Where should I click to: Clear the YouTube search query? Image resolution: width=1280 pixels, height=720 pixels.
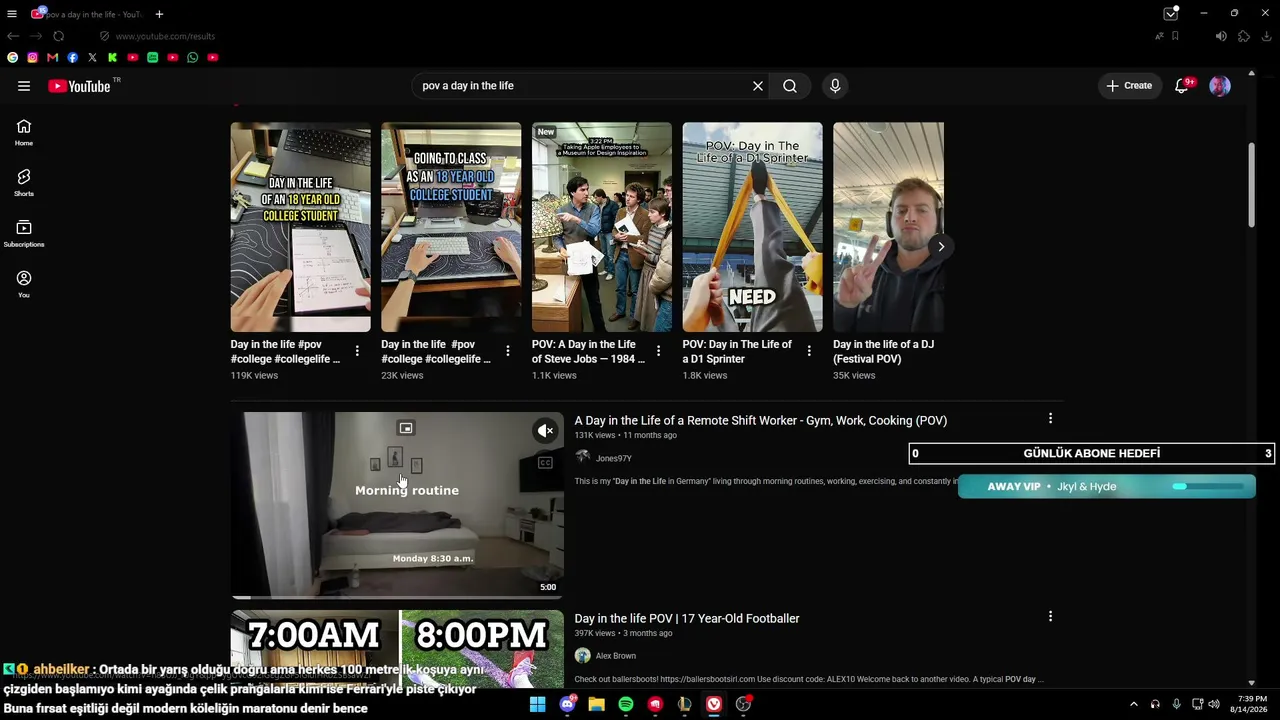[758, 86]
